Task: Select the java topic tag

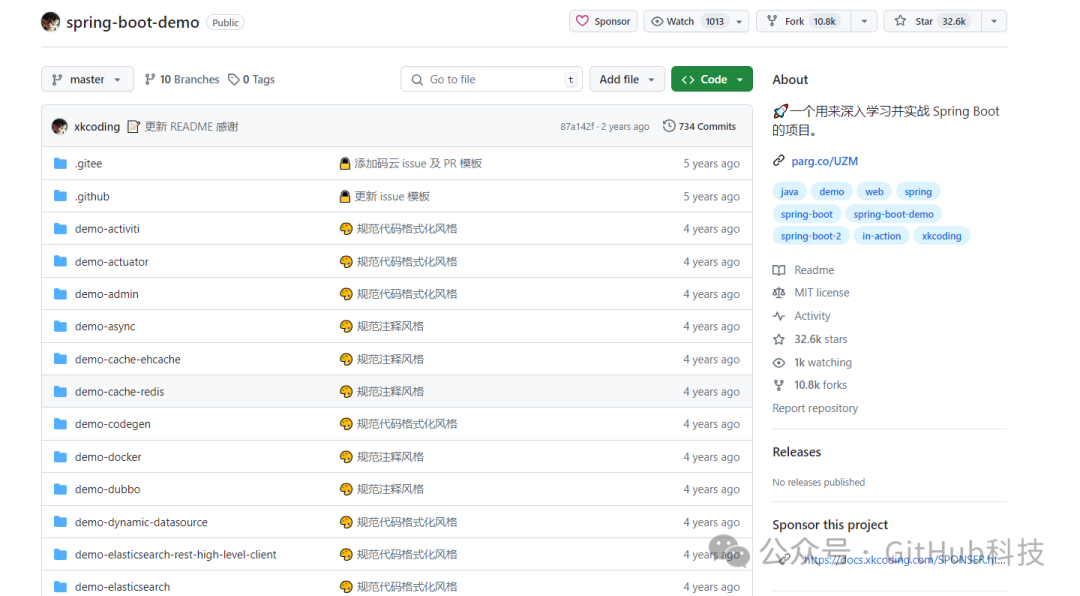Action: click(789, 192)
